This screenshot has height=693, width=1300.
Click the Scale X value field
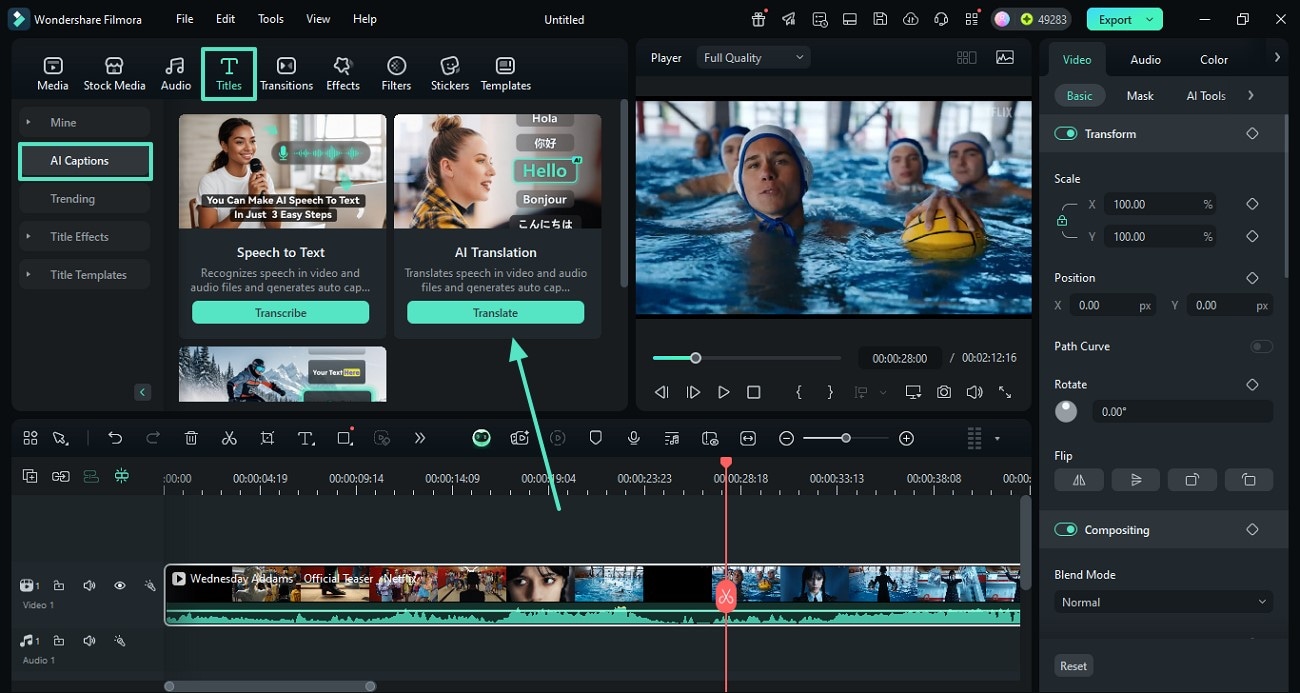pos(1161,204)
